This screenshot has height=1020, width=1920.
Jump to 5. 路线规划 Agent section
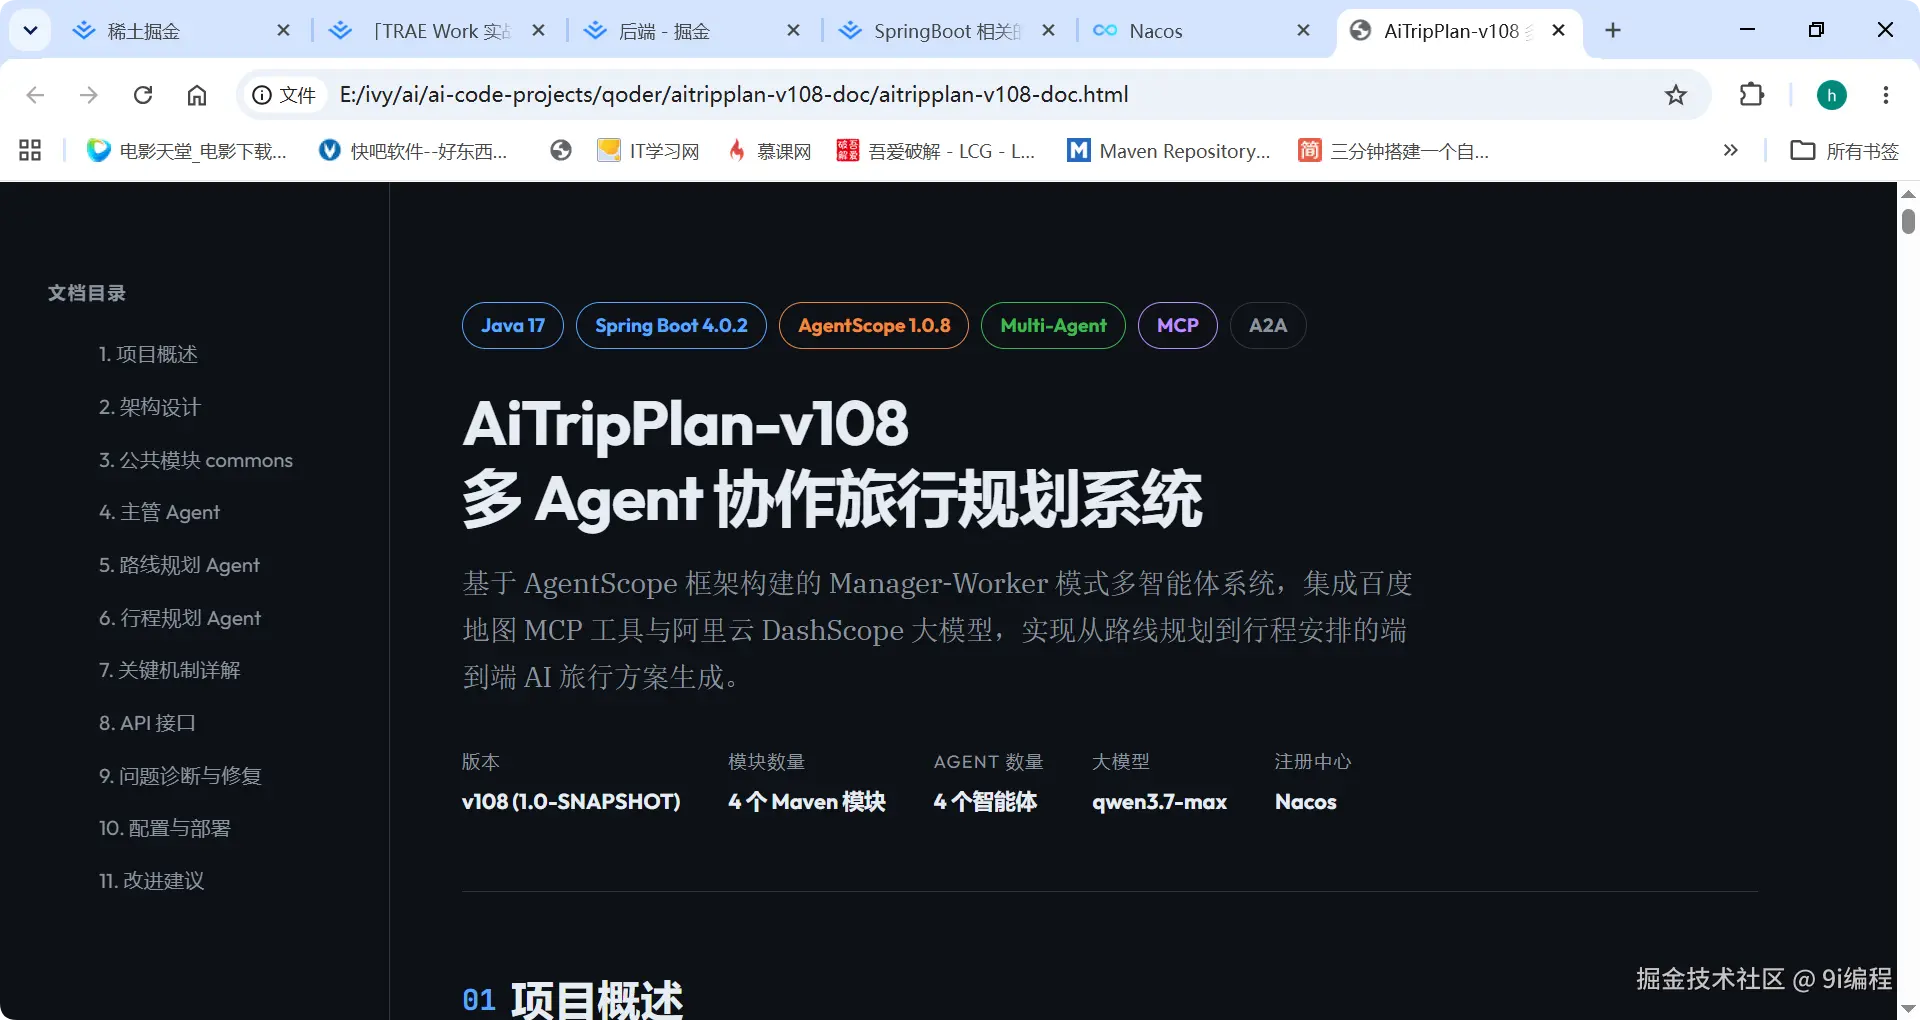tap(179, 566)
